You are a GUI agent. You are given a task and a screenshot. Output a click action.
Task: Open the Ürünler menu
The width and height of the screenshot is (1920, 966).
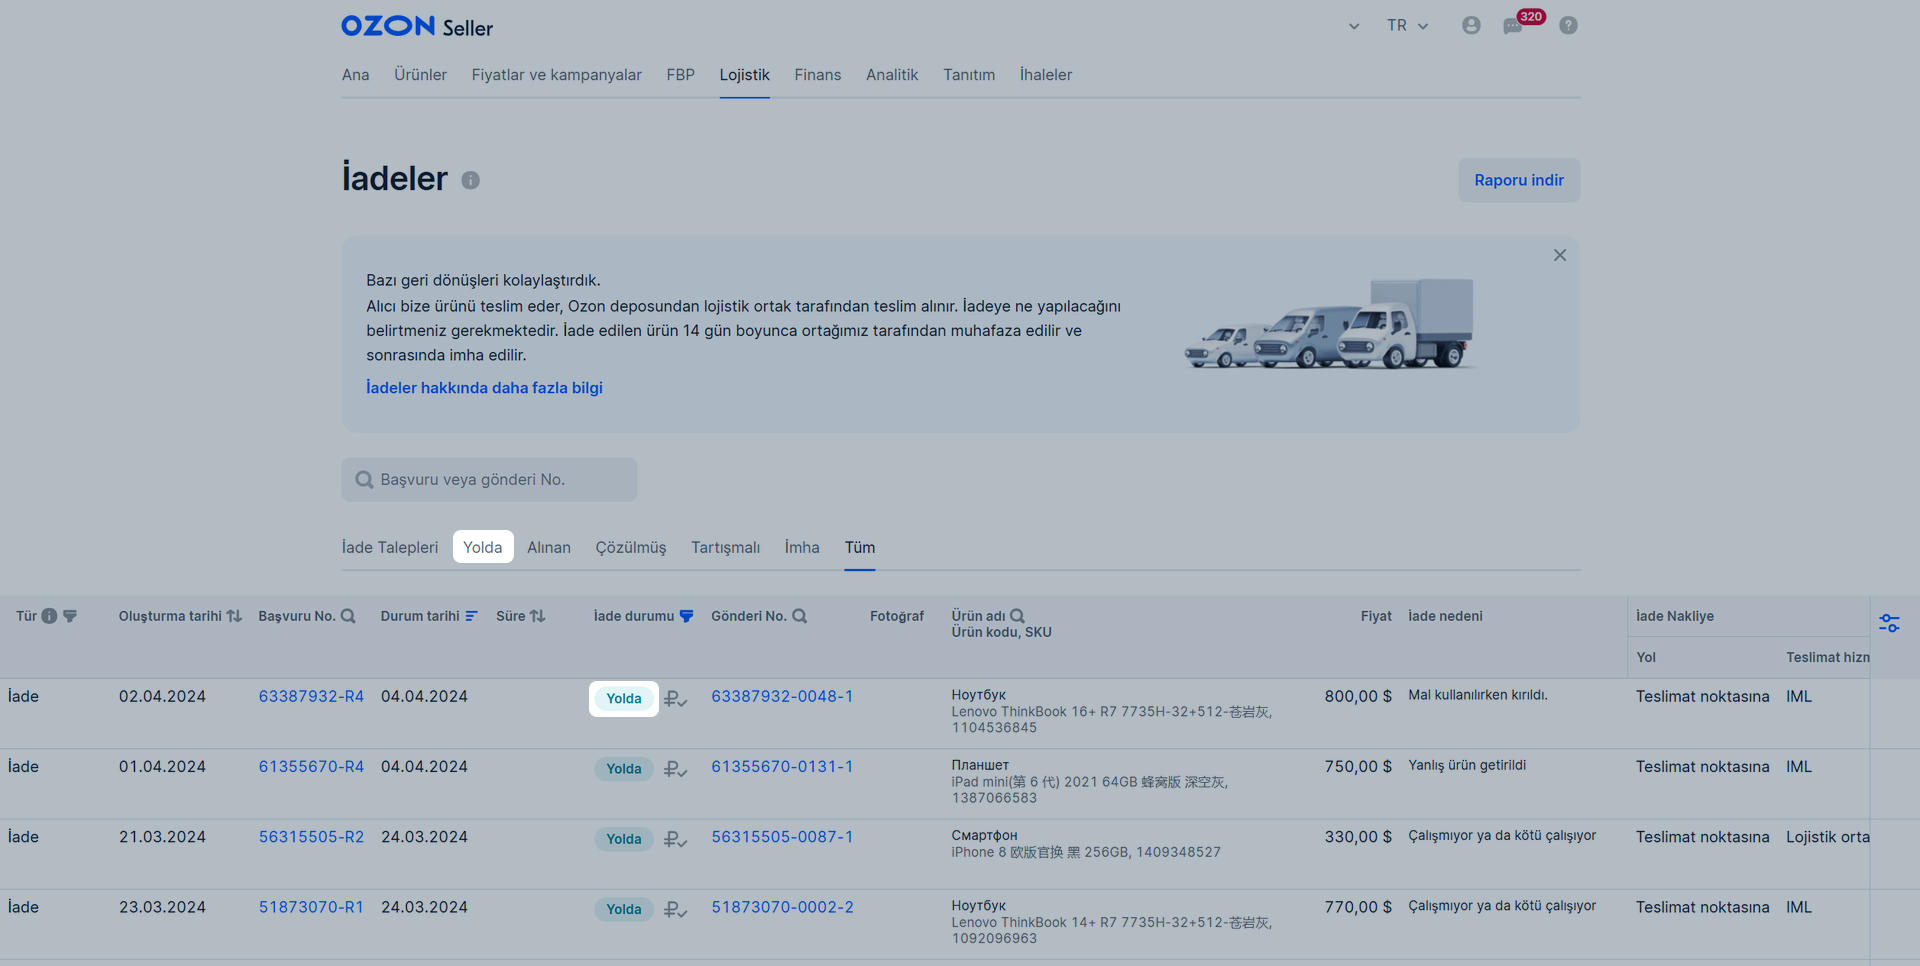pos(420,75)
